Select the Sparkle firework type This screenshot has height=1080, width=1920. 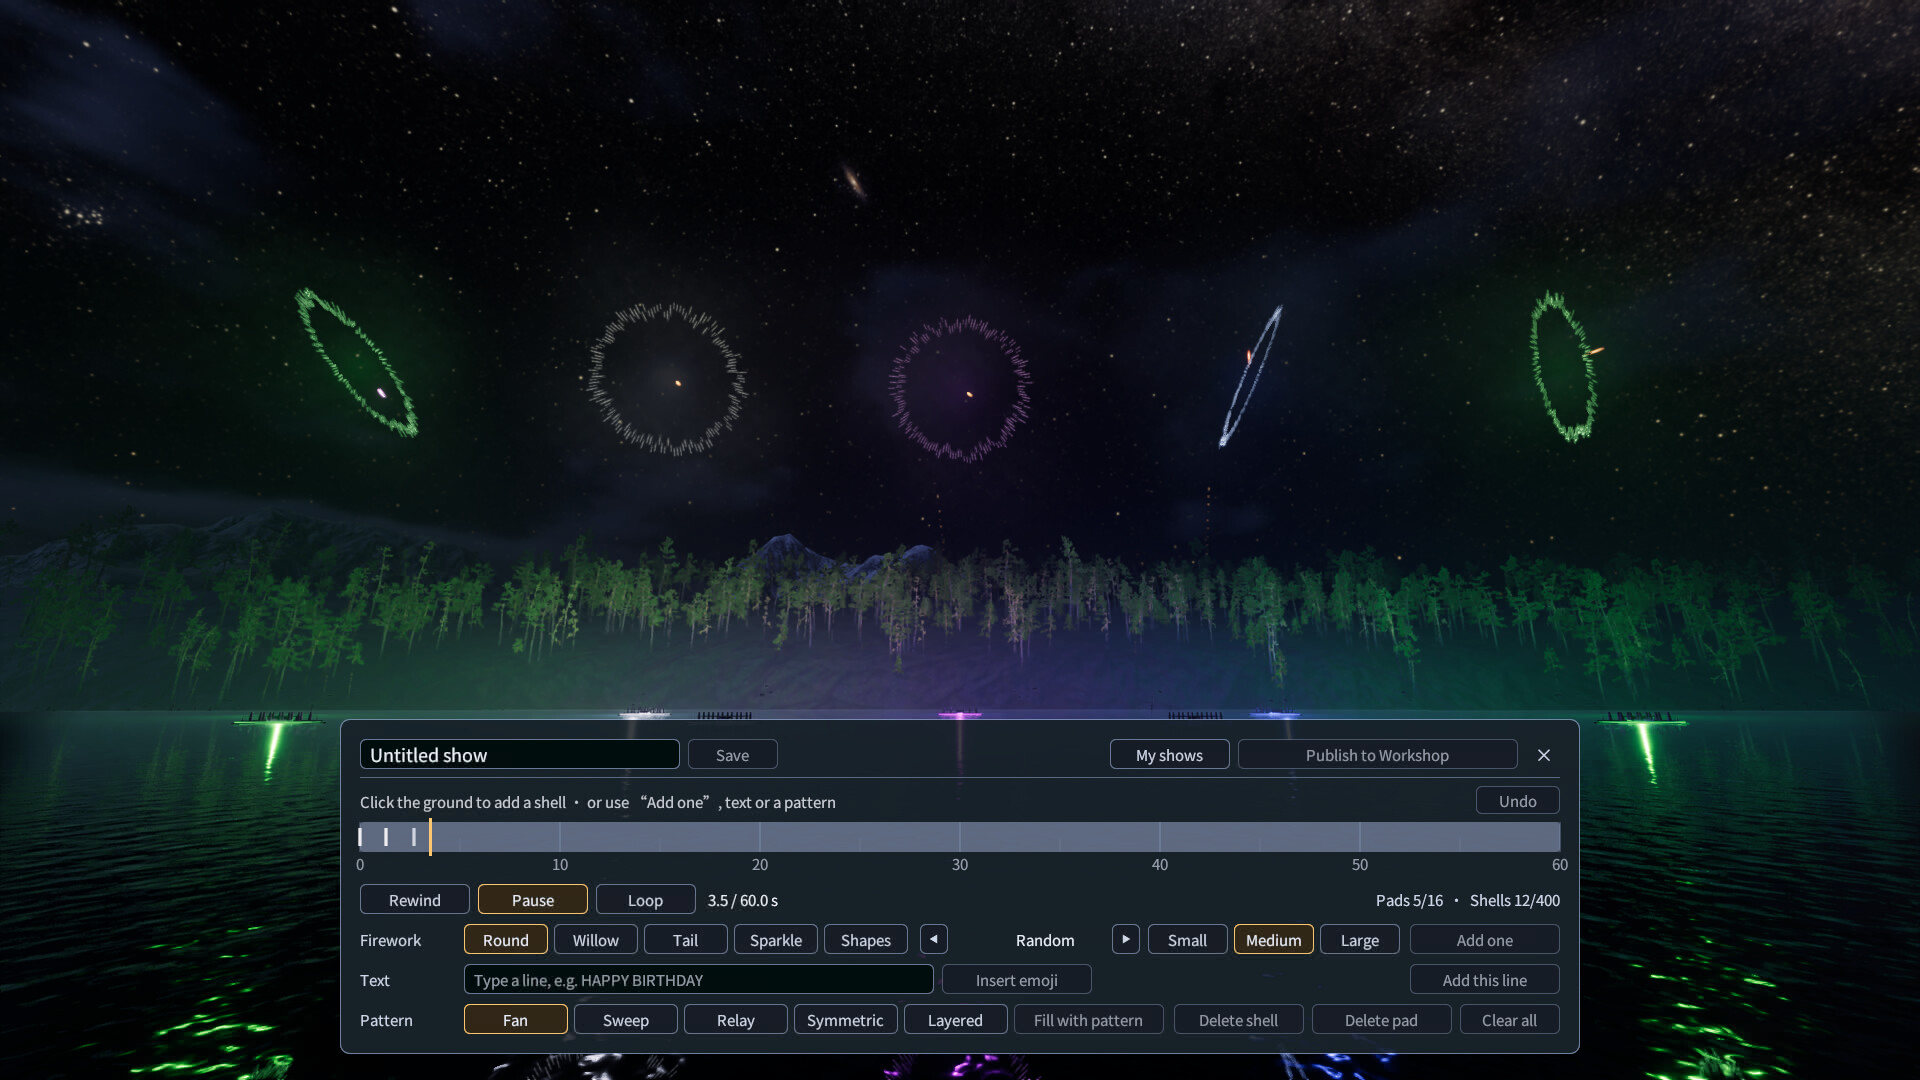pos(776,939)
